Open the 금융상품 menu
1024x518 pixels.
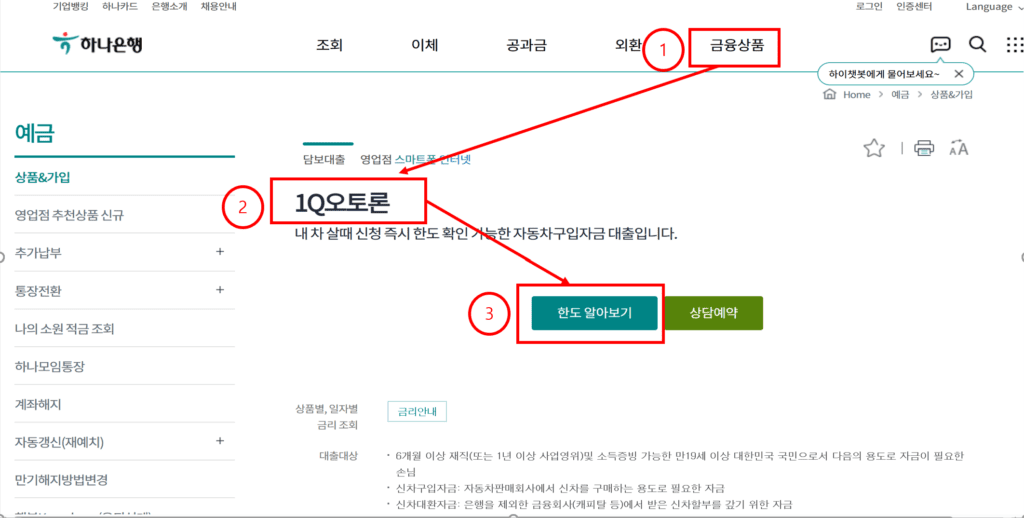737,46
